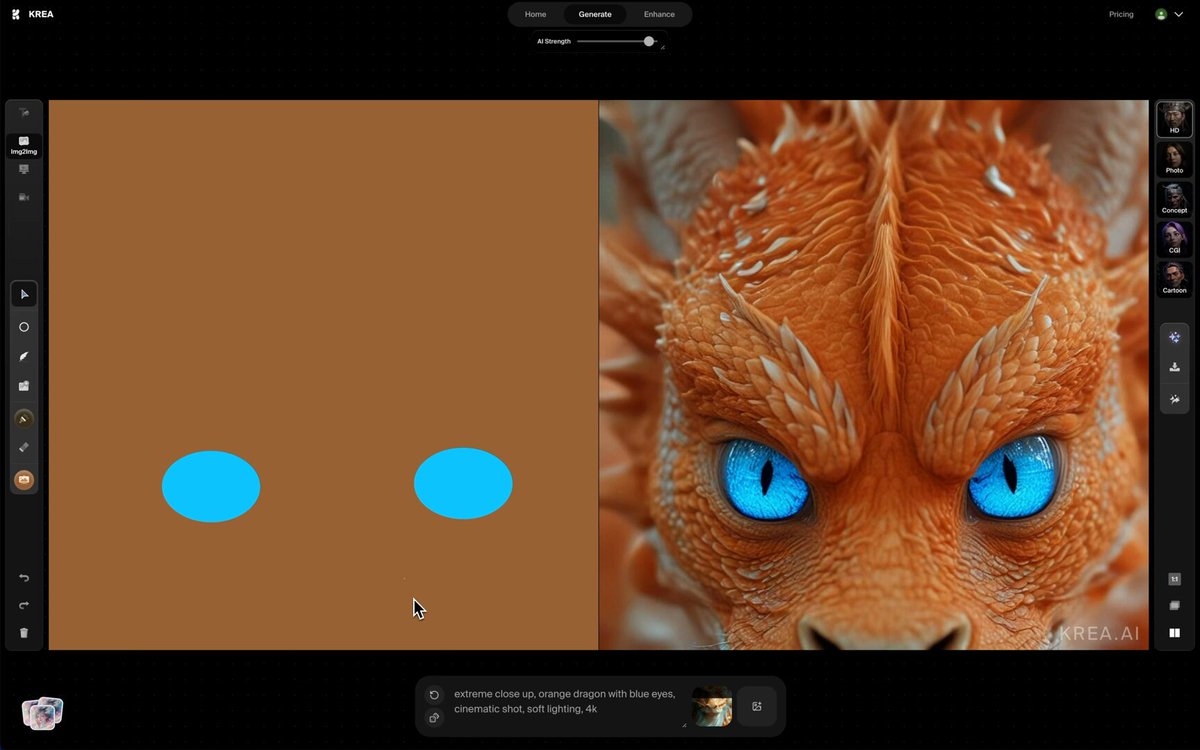1200x750 pixels.
Task: Select the screen share input mode
Action: [x=24, y=169]
